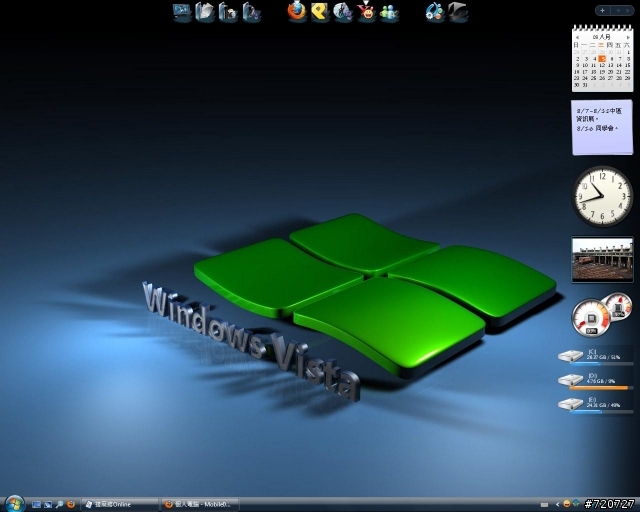Open the dark recycle bin icon at dock end
This screenshot has height=512, width=640.
[458, 11]
